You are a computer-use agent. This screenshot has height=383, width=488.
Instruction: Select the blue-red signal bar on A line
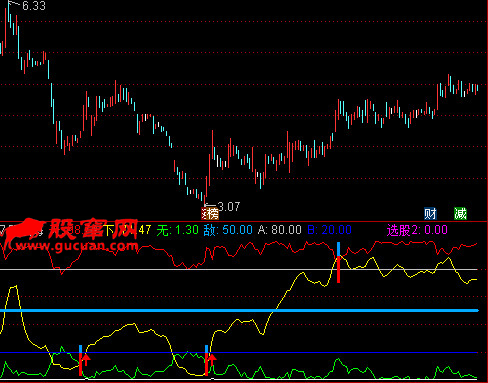pyautogui.click(x=338, y=263)
